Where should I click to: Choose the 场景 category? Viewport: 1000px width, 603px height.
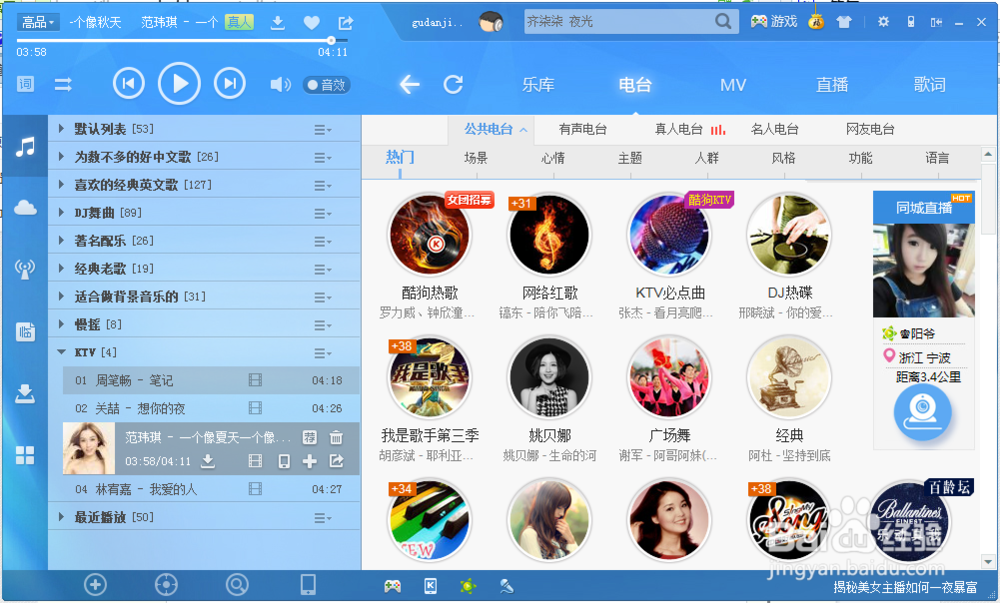476,158
